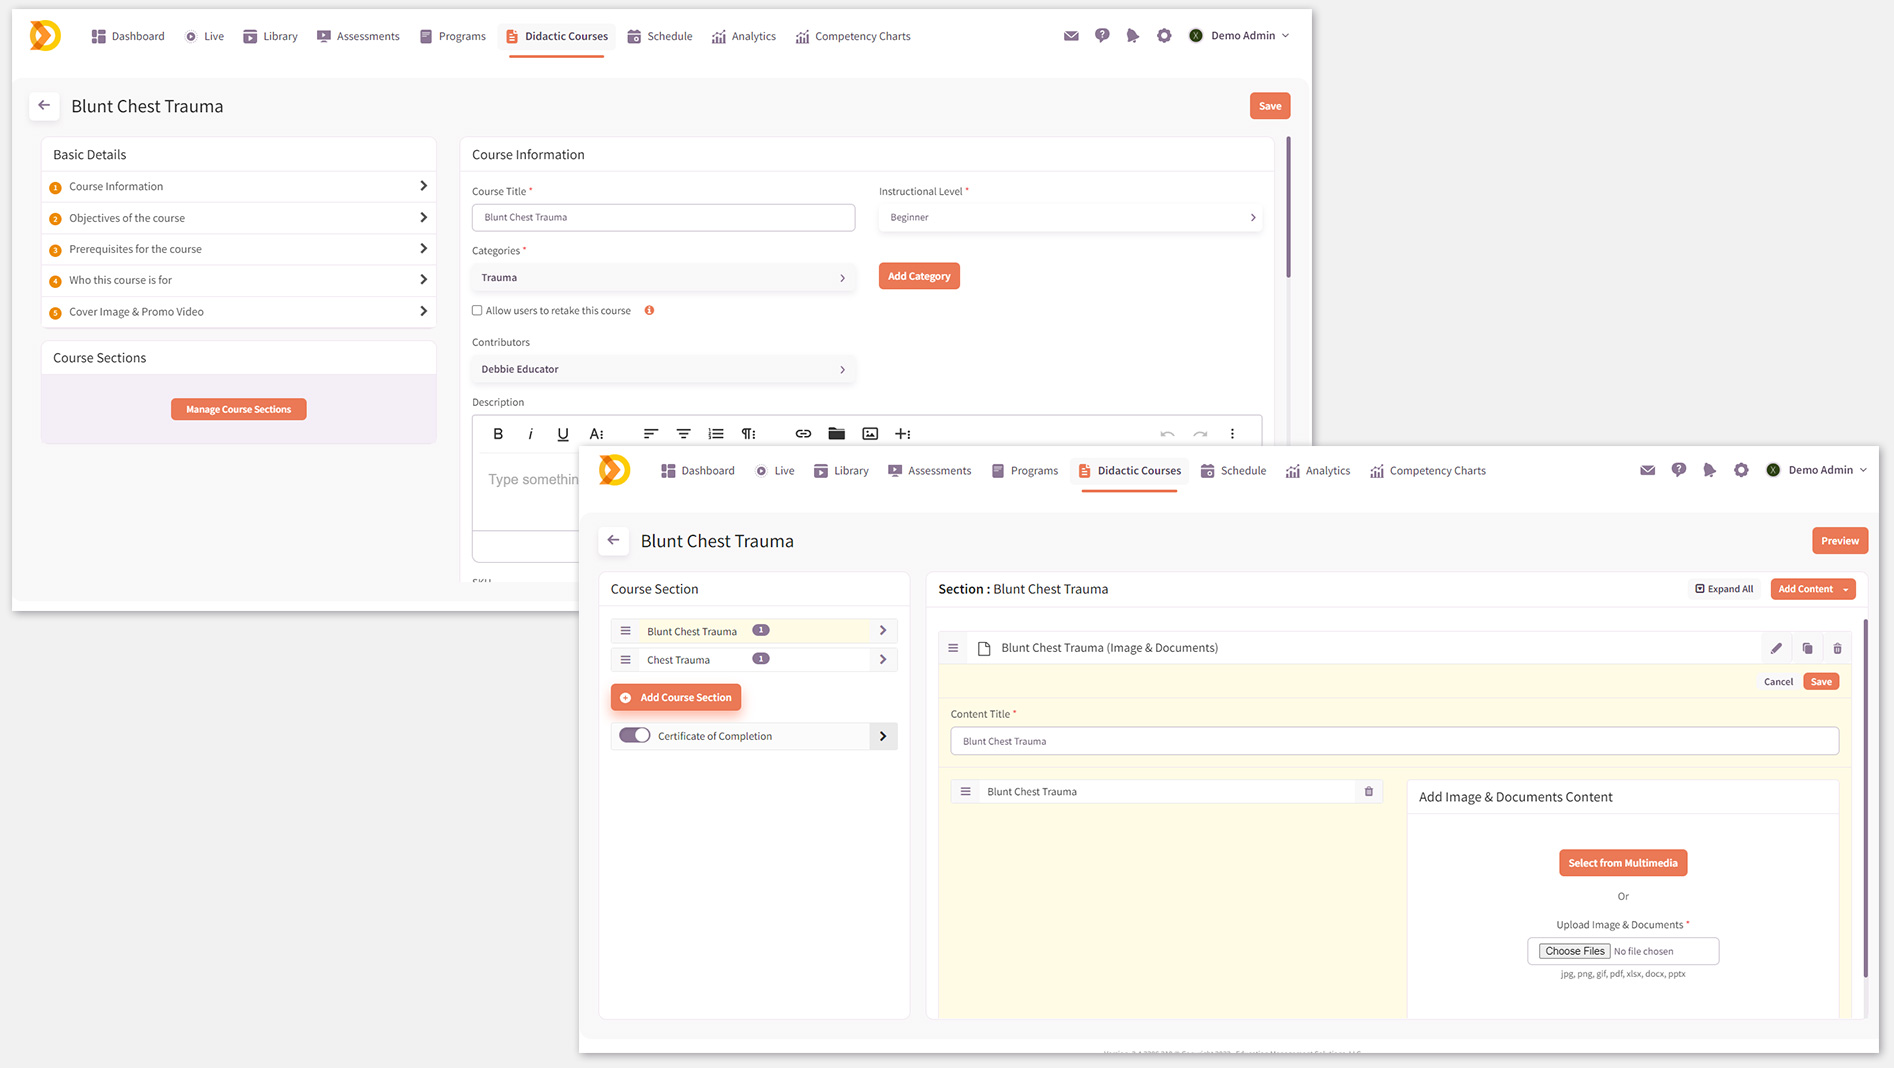Viewport: 1894px width, 1068px height.
Task: Open the Competency Charts tab in front window
Action: click(1427, 471)
